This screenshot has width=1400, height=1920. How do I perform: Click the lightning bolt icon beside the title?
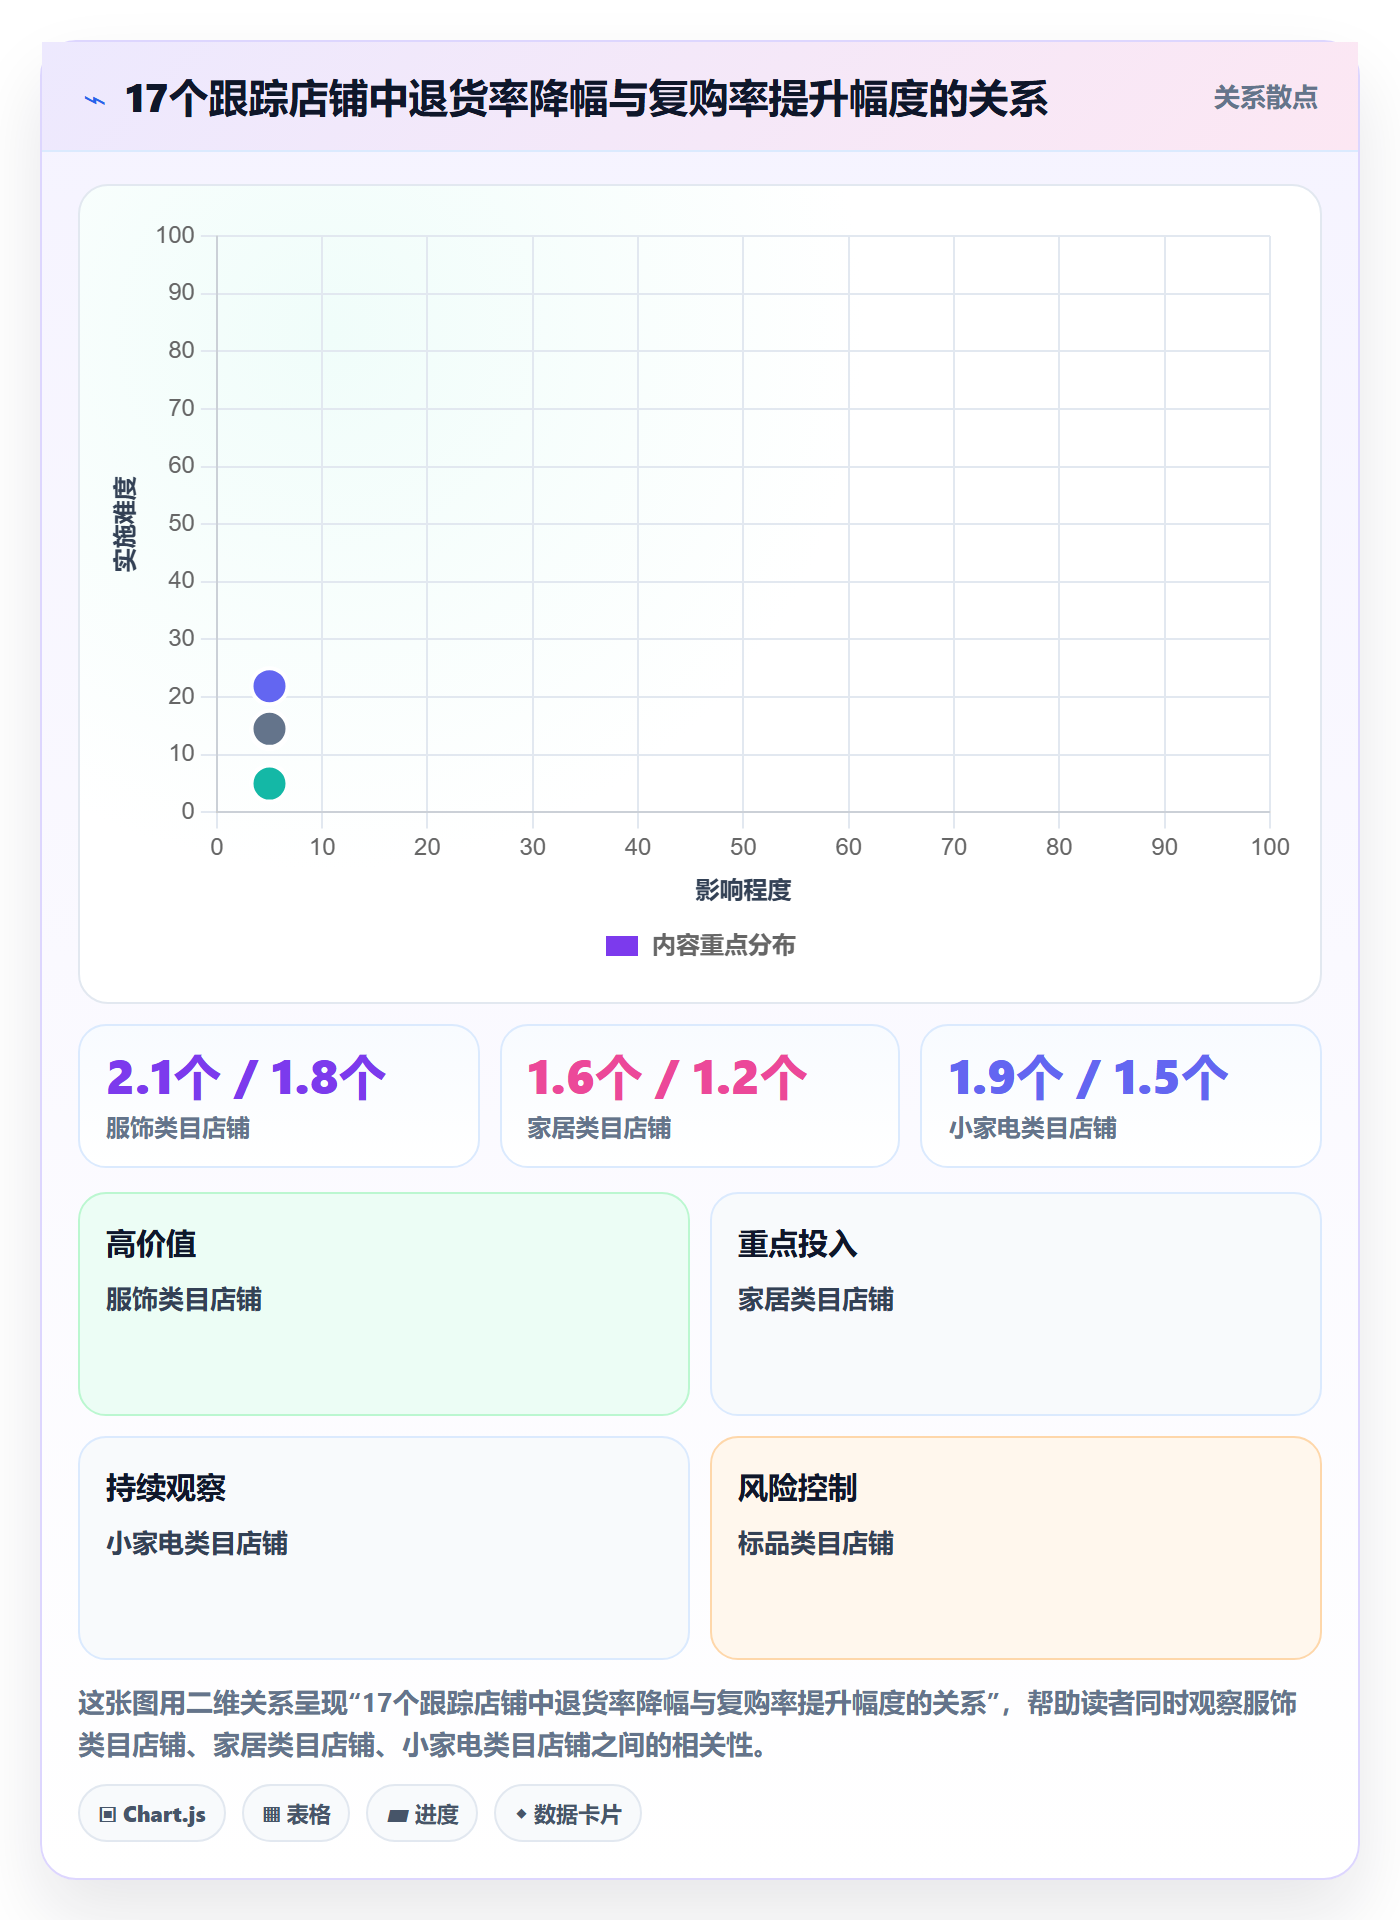95,100
